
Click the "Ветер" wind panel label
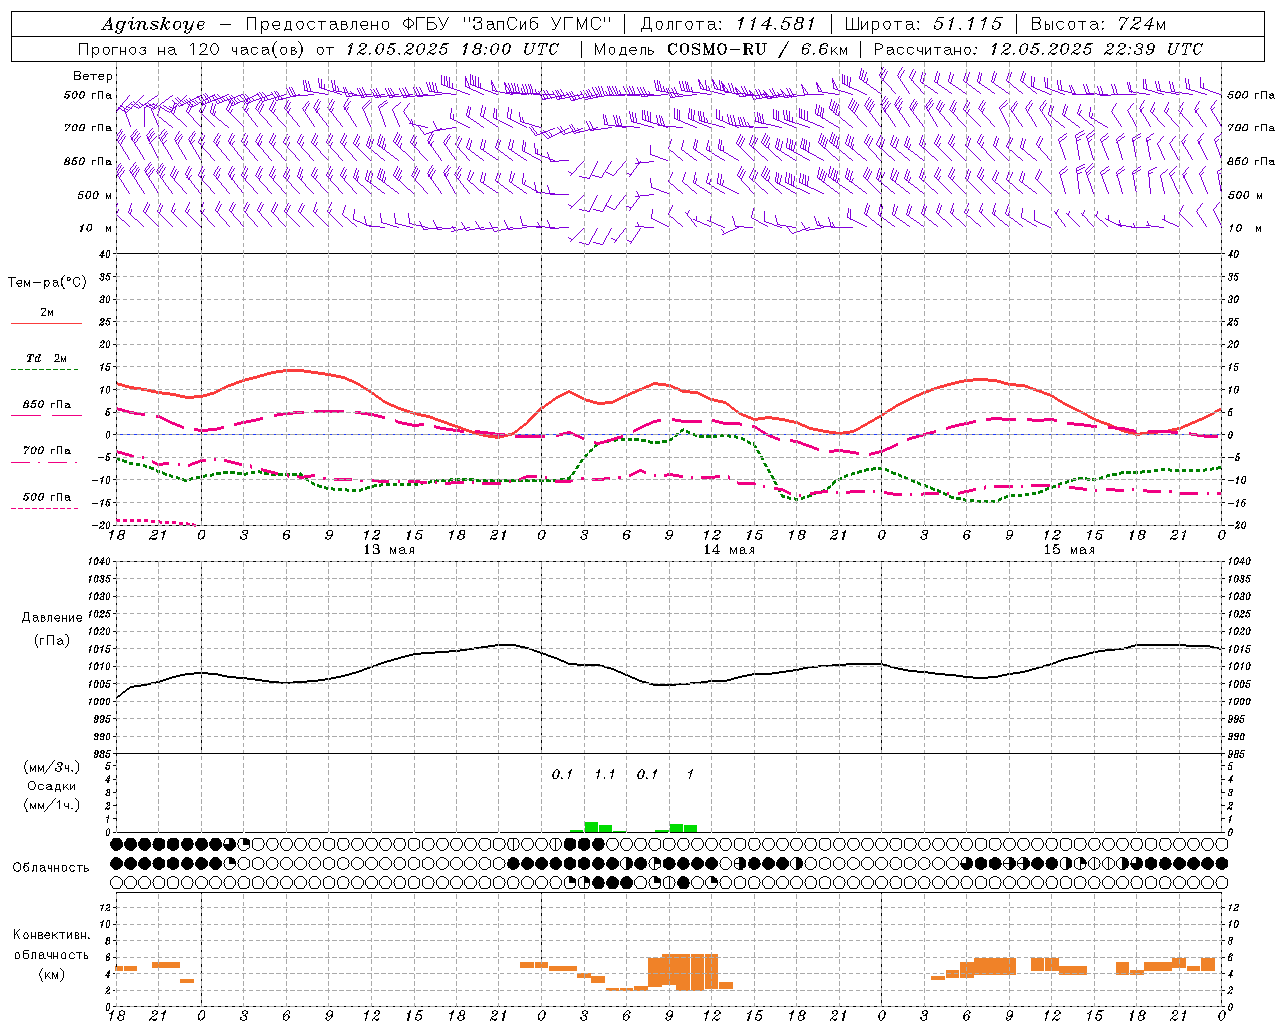click(x=93, y=76)
